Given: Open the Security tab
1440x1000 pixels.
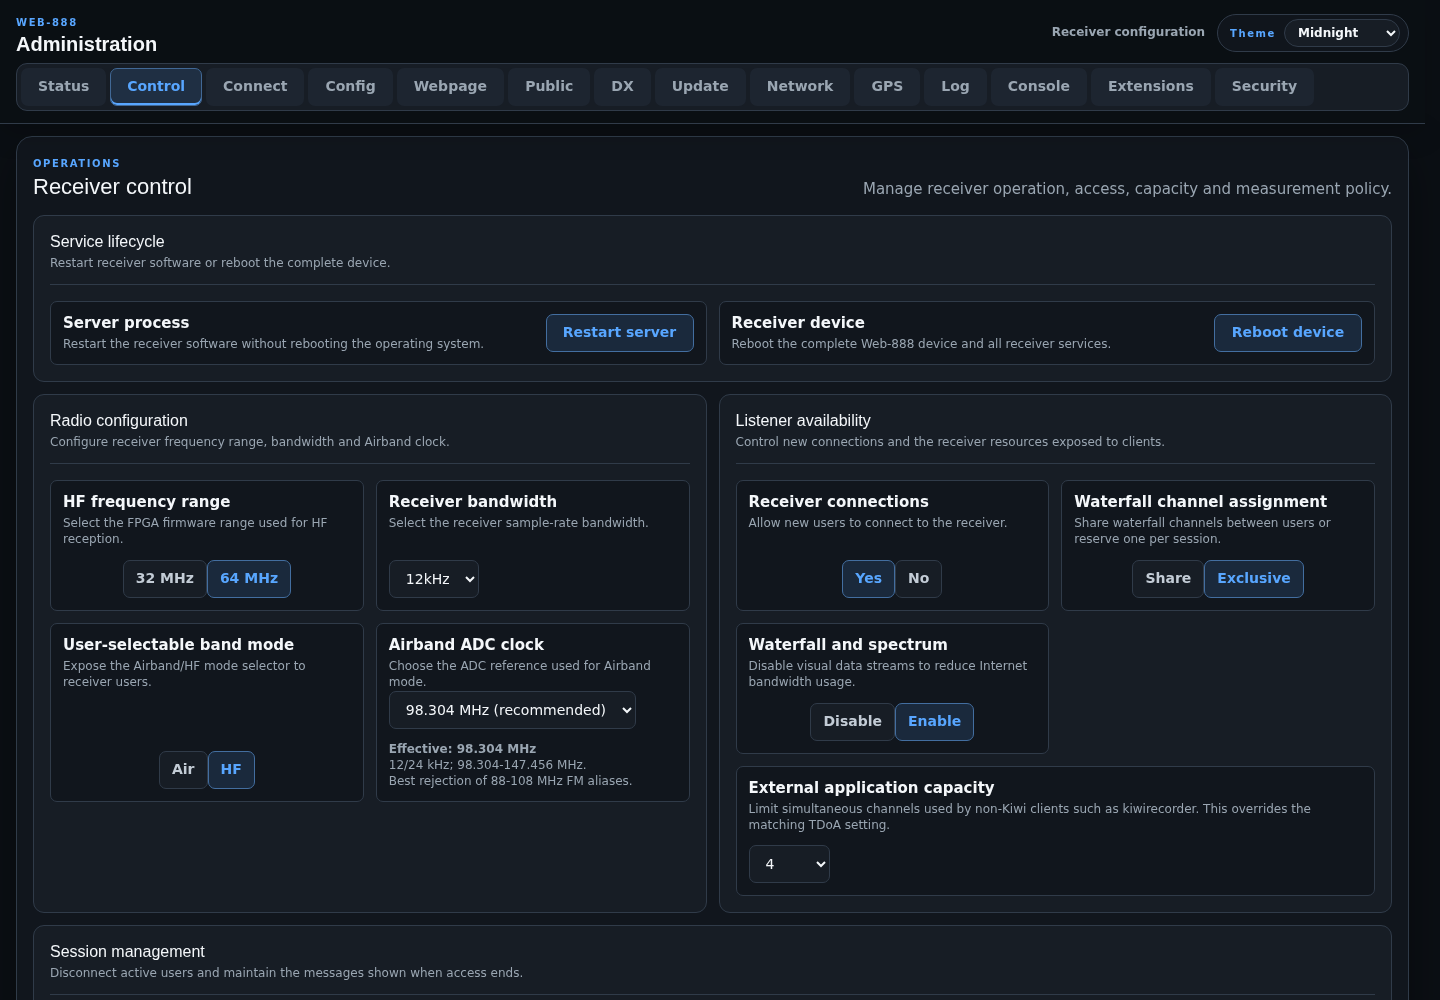Looking at the screenshot, I should coord(1264,87).
